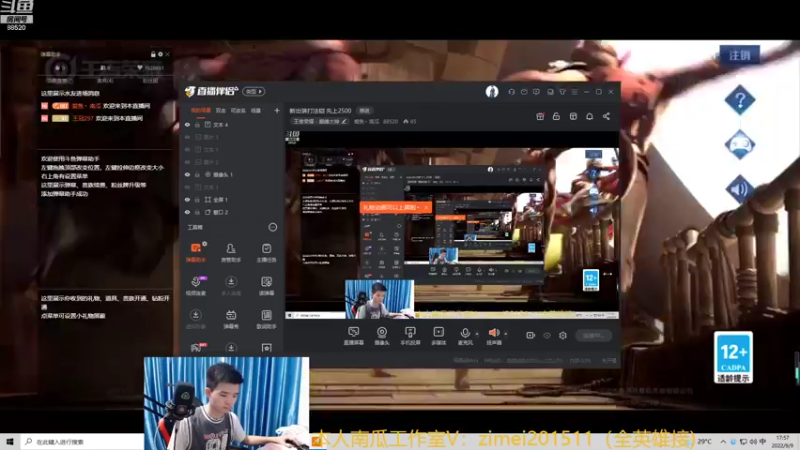This screenshot has width=800, height=450.
Task: Open the gear settings in bottom bar
Action: pos(563,335)
